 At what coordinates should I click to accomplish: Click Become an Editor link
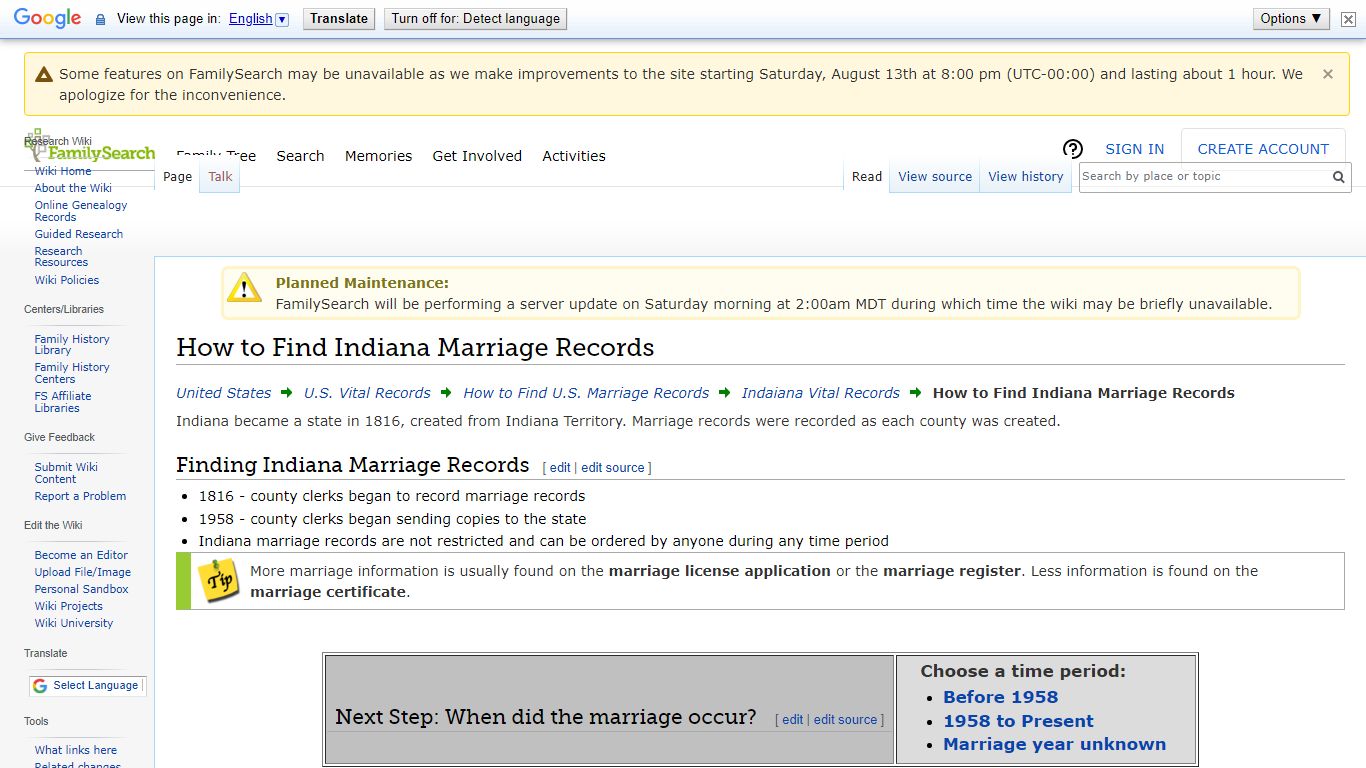[x=81, y=555]
